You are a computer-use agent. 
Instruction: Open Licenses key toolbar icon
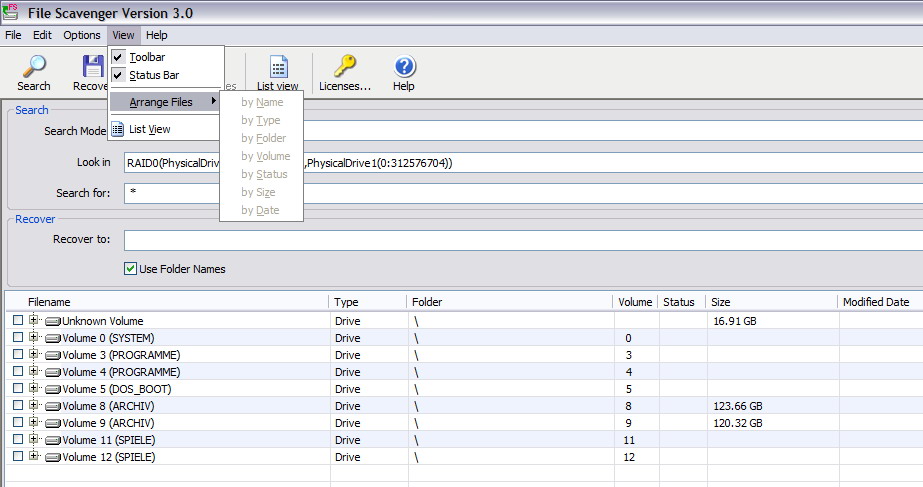point(345,66)
